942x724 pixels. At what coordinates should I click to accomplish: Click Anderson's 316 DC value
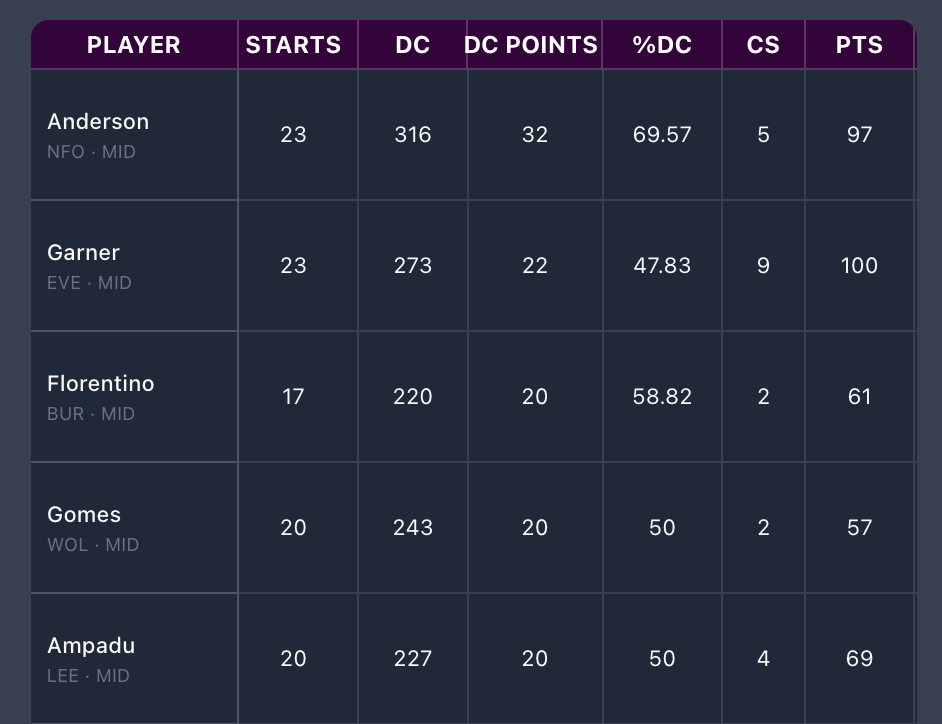pos(412,134)
